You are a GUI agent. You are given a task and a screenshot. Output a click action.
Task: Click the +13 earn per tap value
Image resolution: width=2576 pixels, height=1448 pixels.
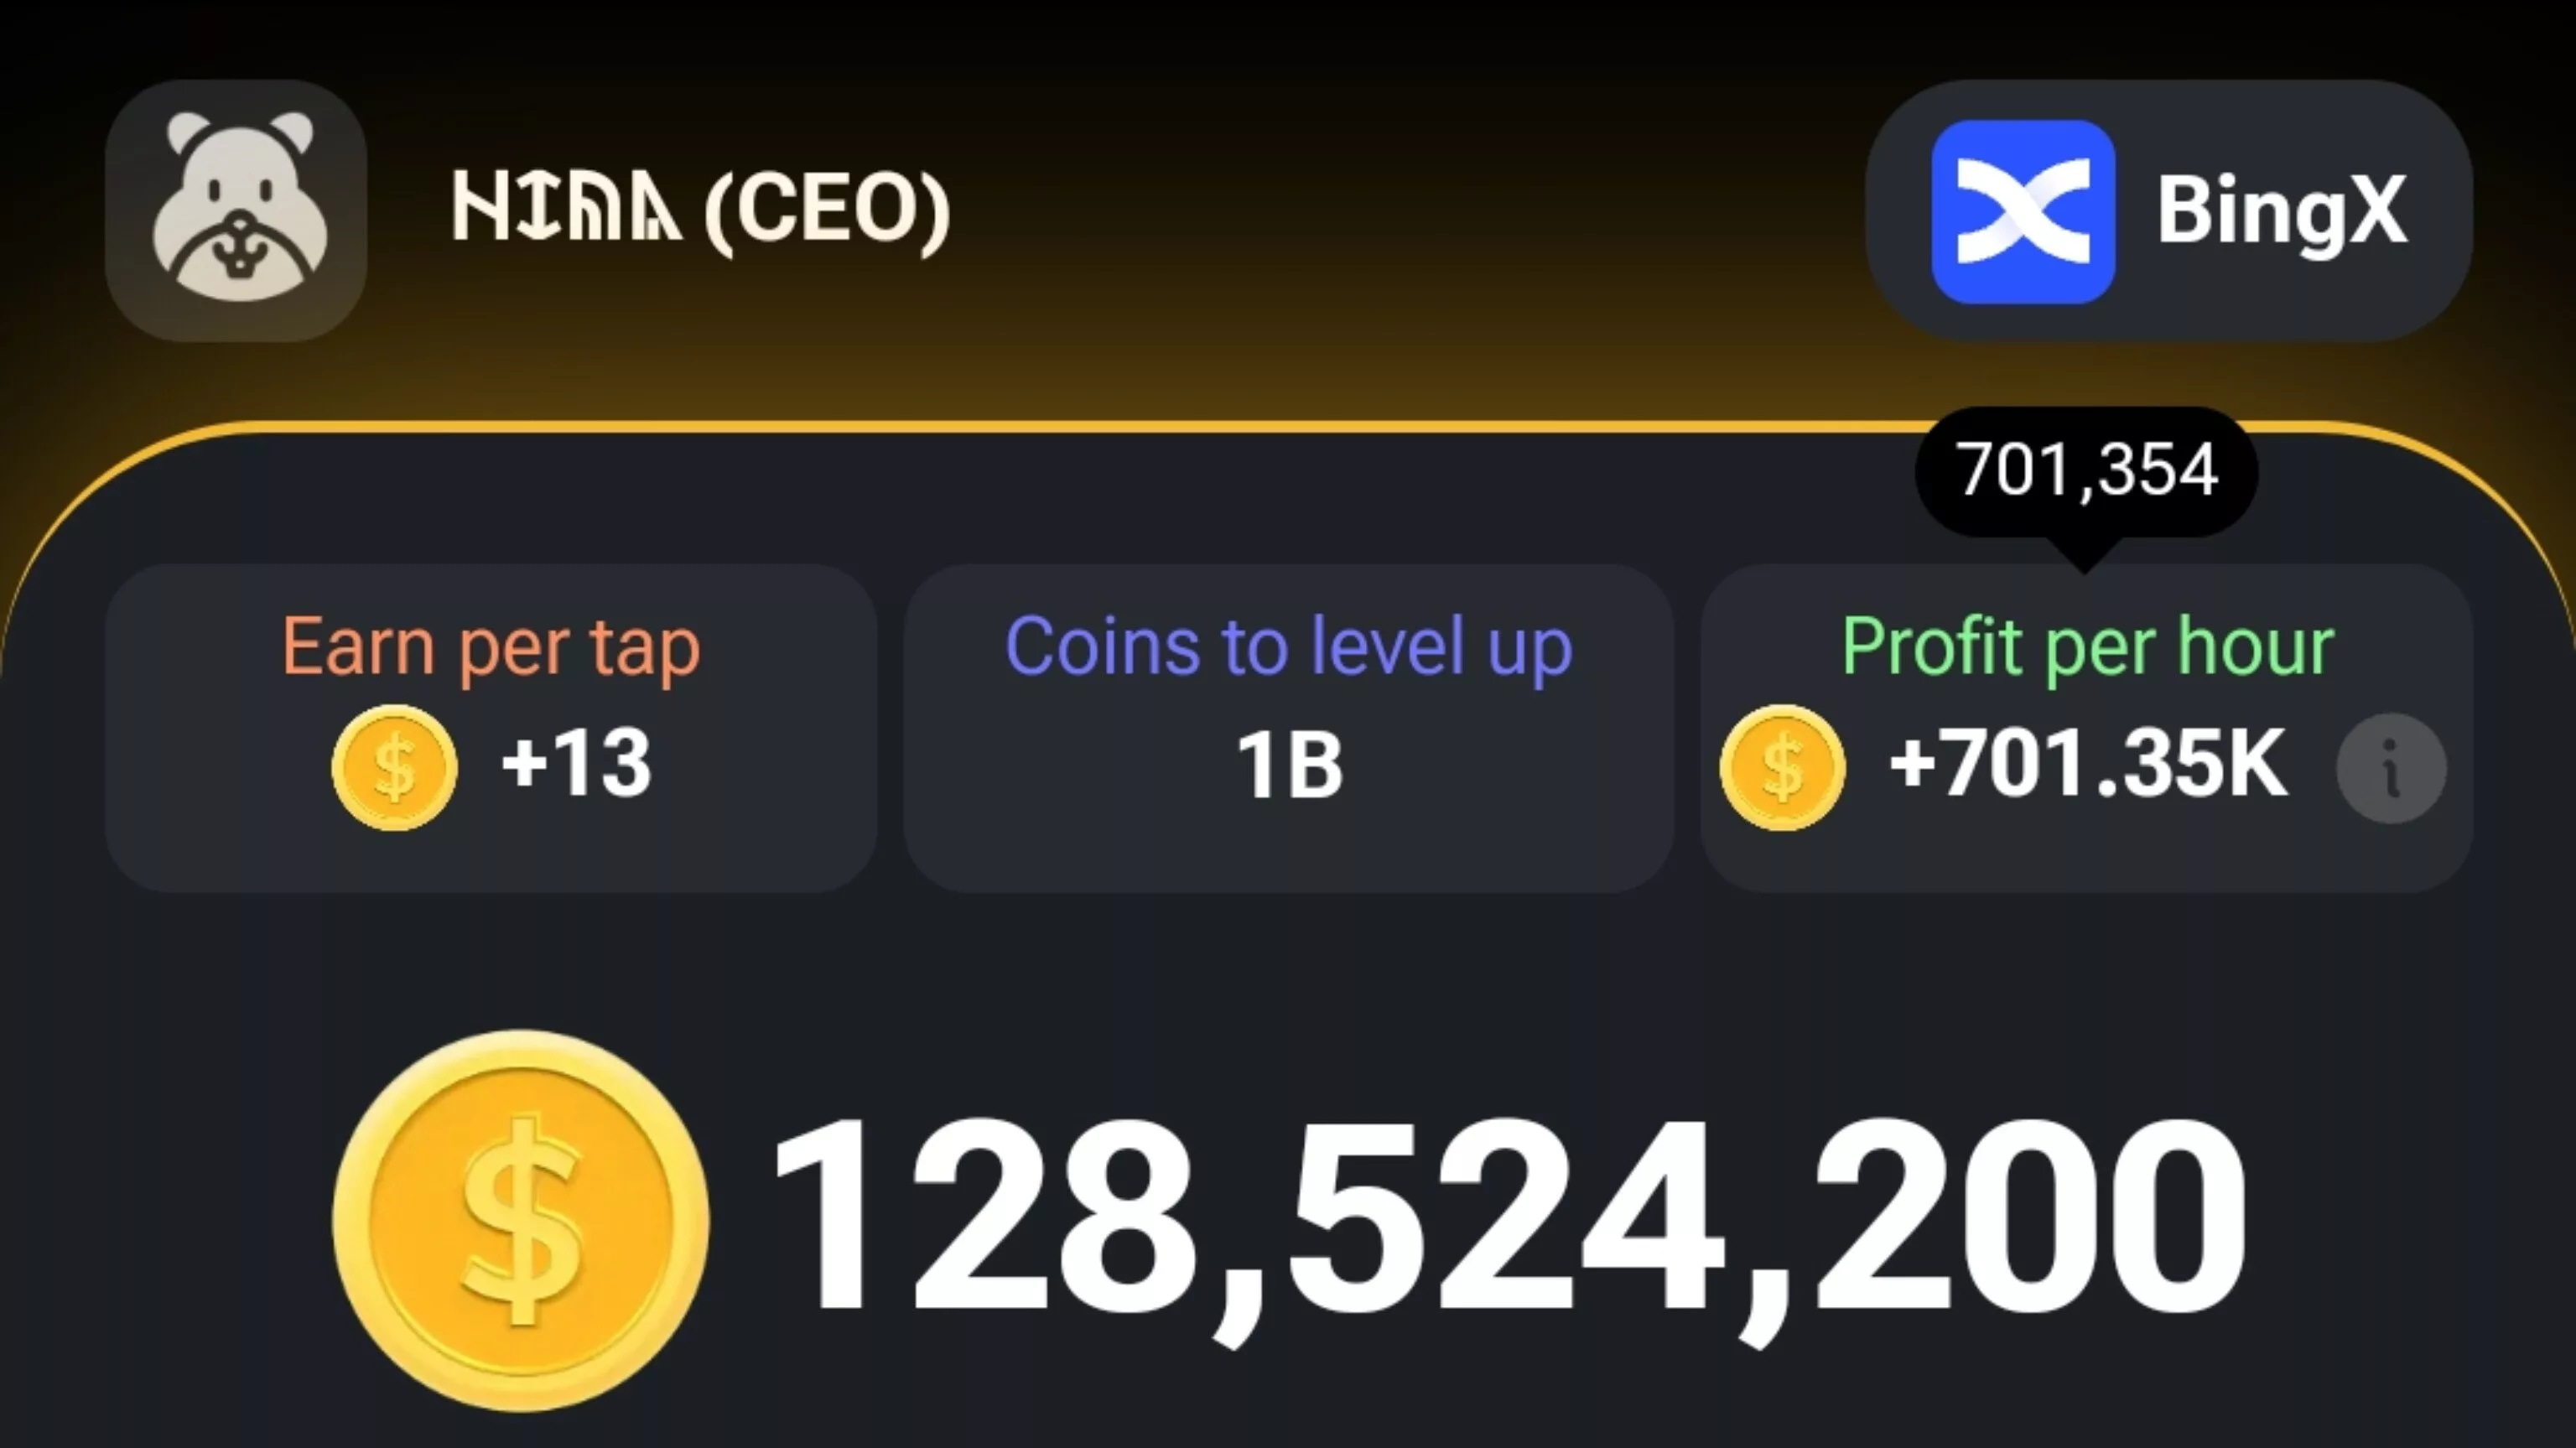(576, 765)
